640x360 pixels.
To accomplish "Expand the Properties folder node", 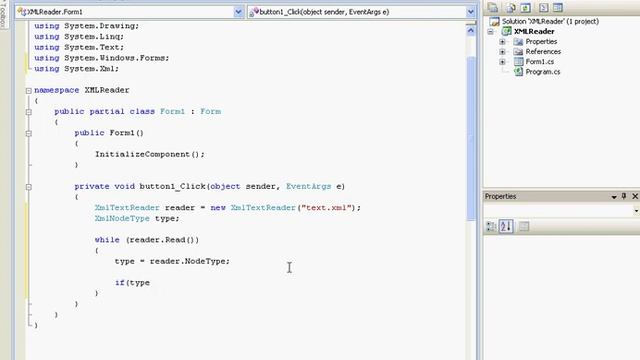I will tap(502, 42).
